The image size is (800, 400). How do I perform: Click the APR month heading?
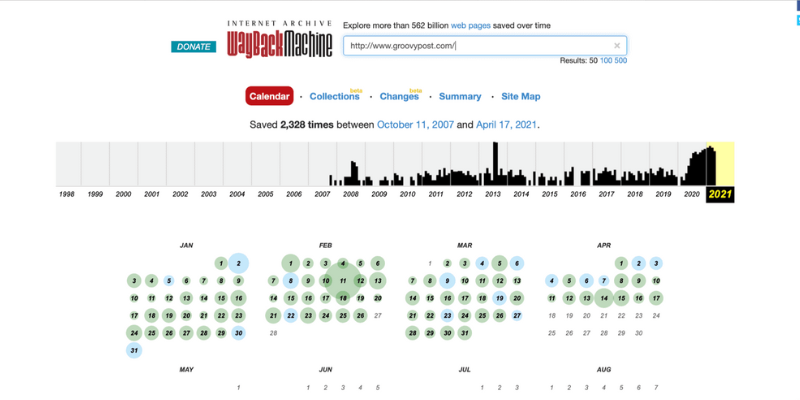coord(604,245)
